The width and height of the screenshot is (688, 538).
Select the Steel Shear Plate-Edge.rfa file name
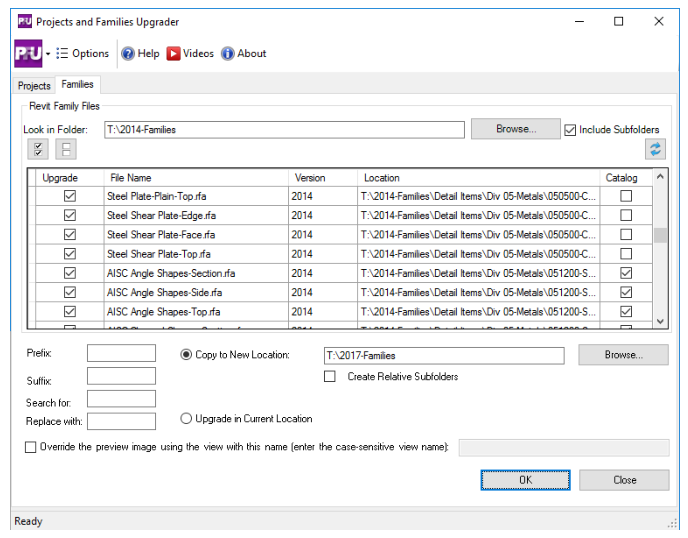[161, 215]
